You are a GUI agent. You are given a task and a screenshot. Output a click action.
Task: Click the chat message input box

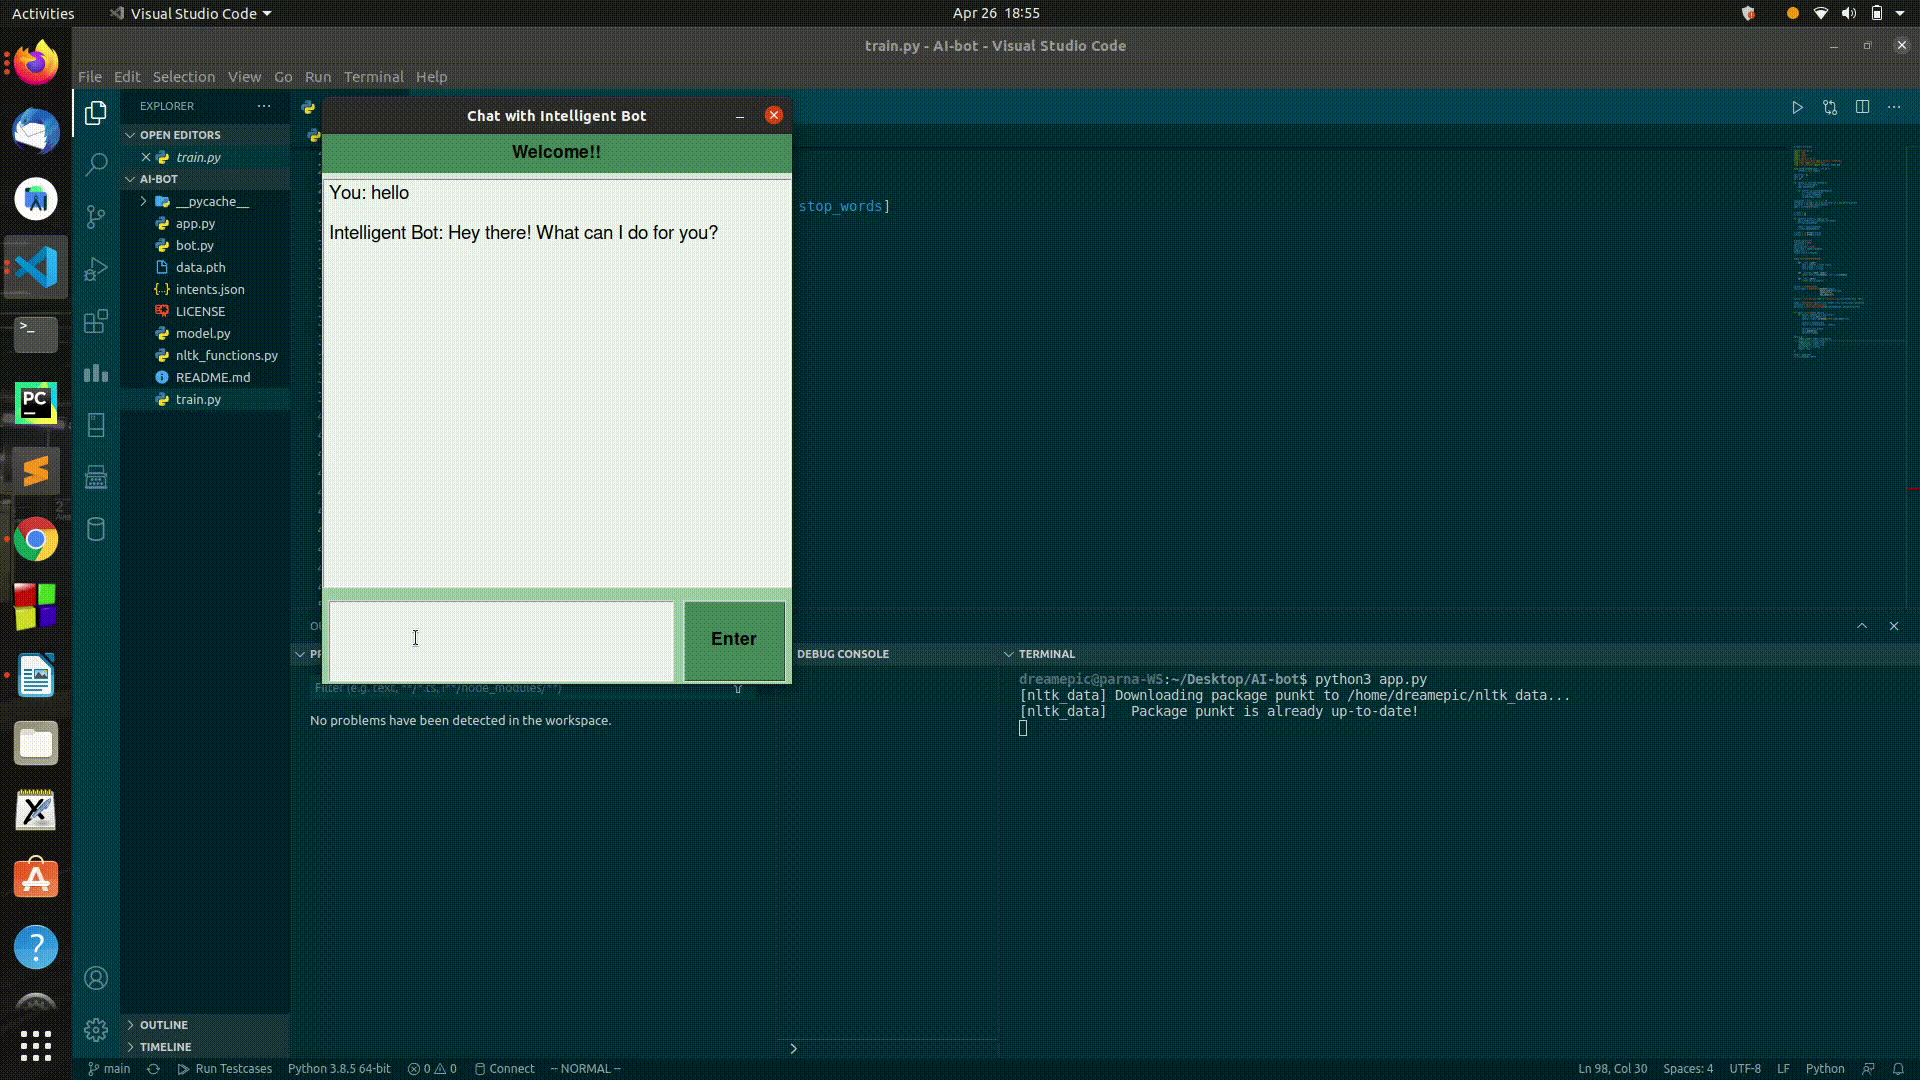pyautogui.click(x=501, y=640)
